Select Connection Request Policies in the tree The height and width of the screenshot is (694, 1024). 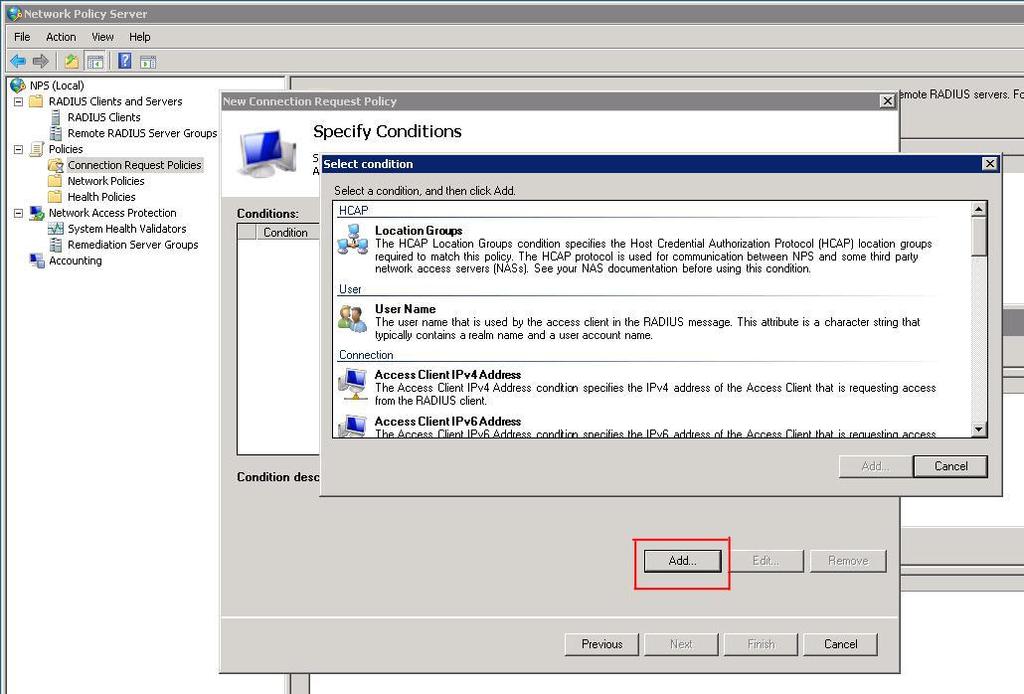click(135, 165)
